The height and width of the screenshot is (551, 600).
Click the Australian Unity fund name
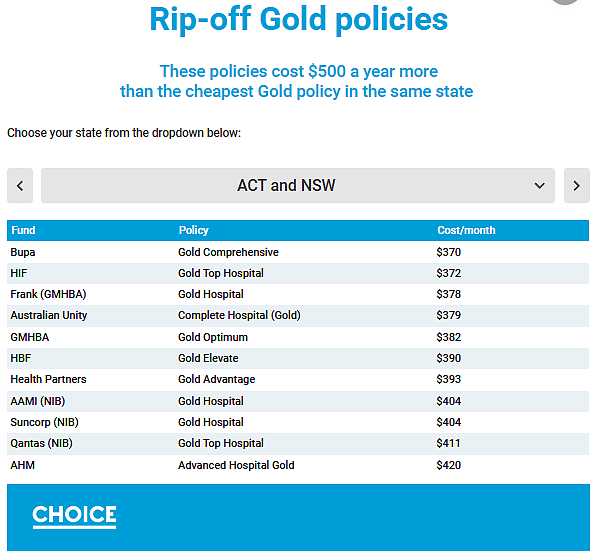click(49, 315)
